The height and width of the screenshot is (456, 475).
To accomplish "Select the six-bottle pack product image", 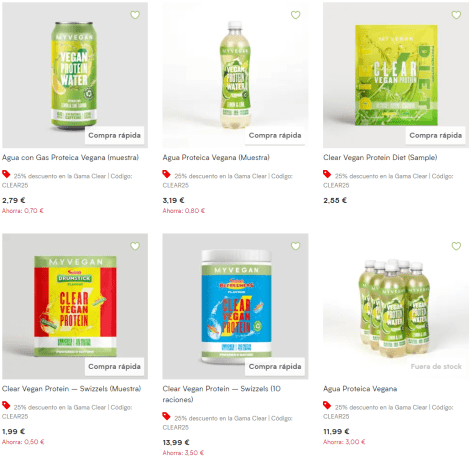I will (396, 306).
